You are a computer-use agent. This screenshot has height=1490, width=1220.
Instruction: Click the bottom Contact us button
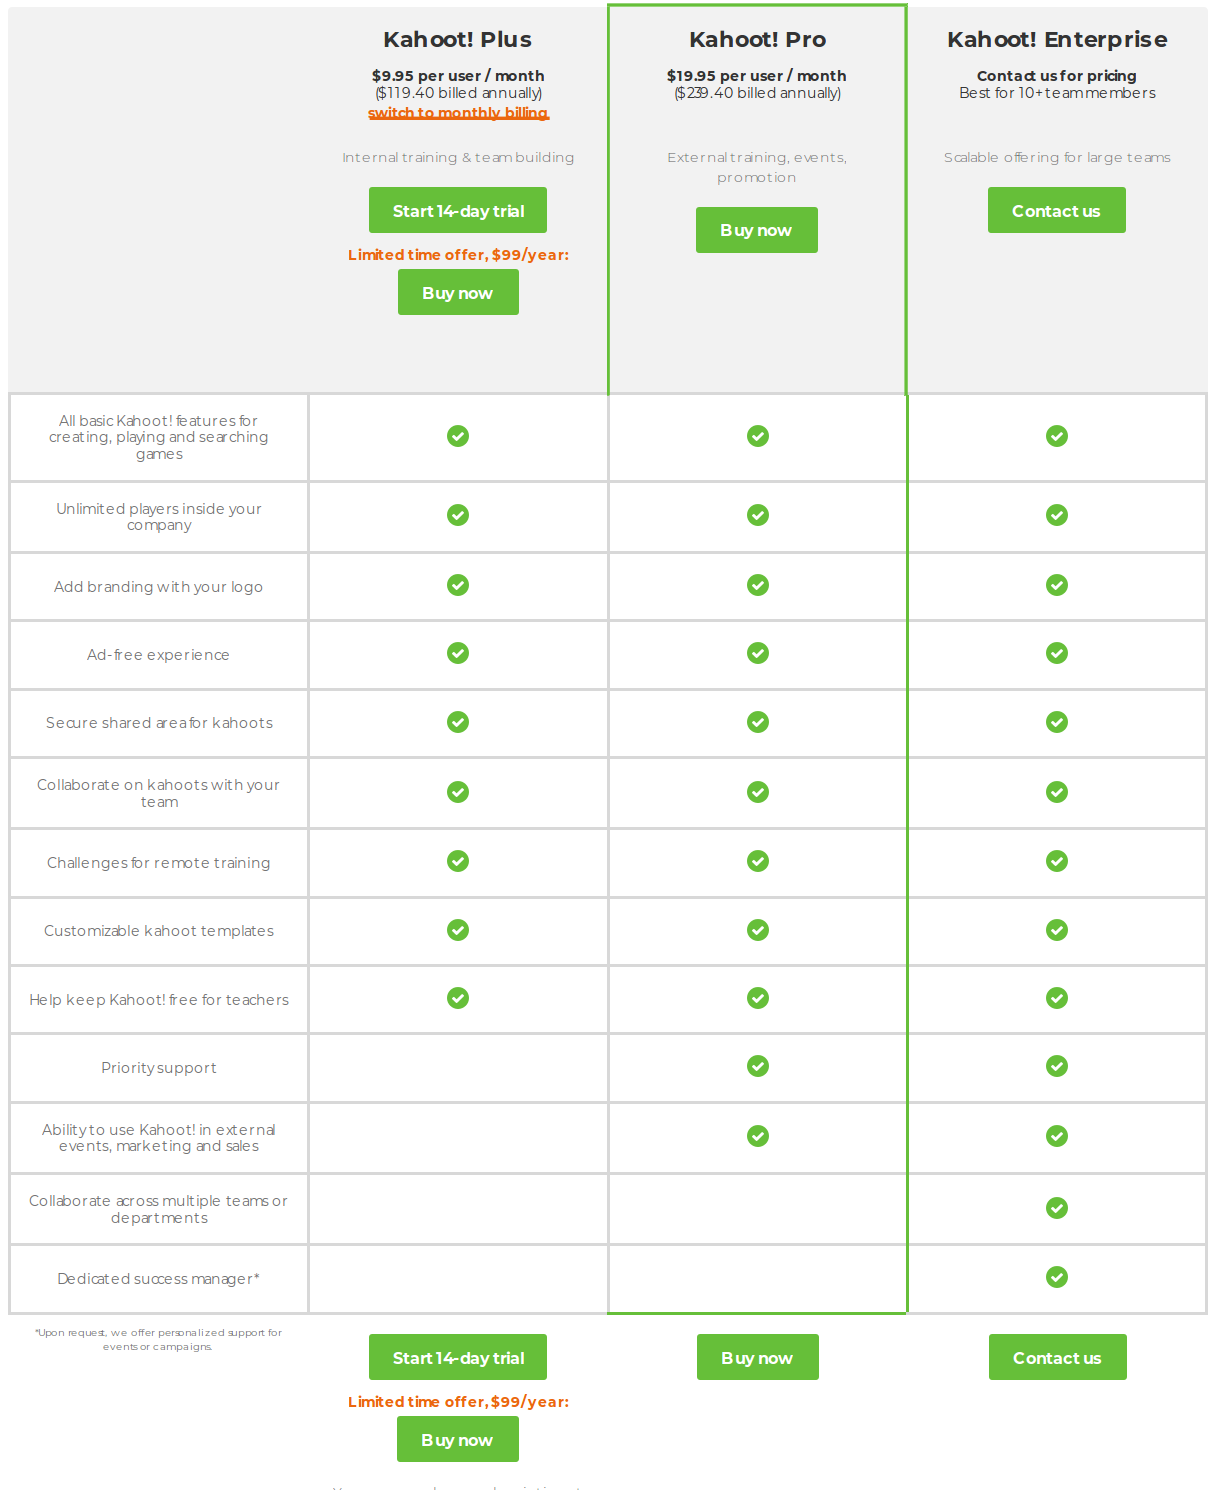coord(1057,1358)
